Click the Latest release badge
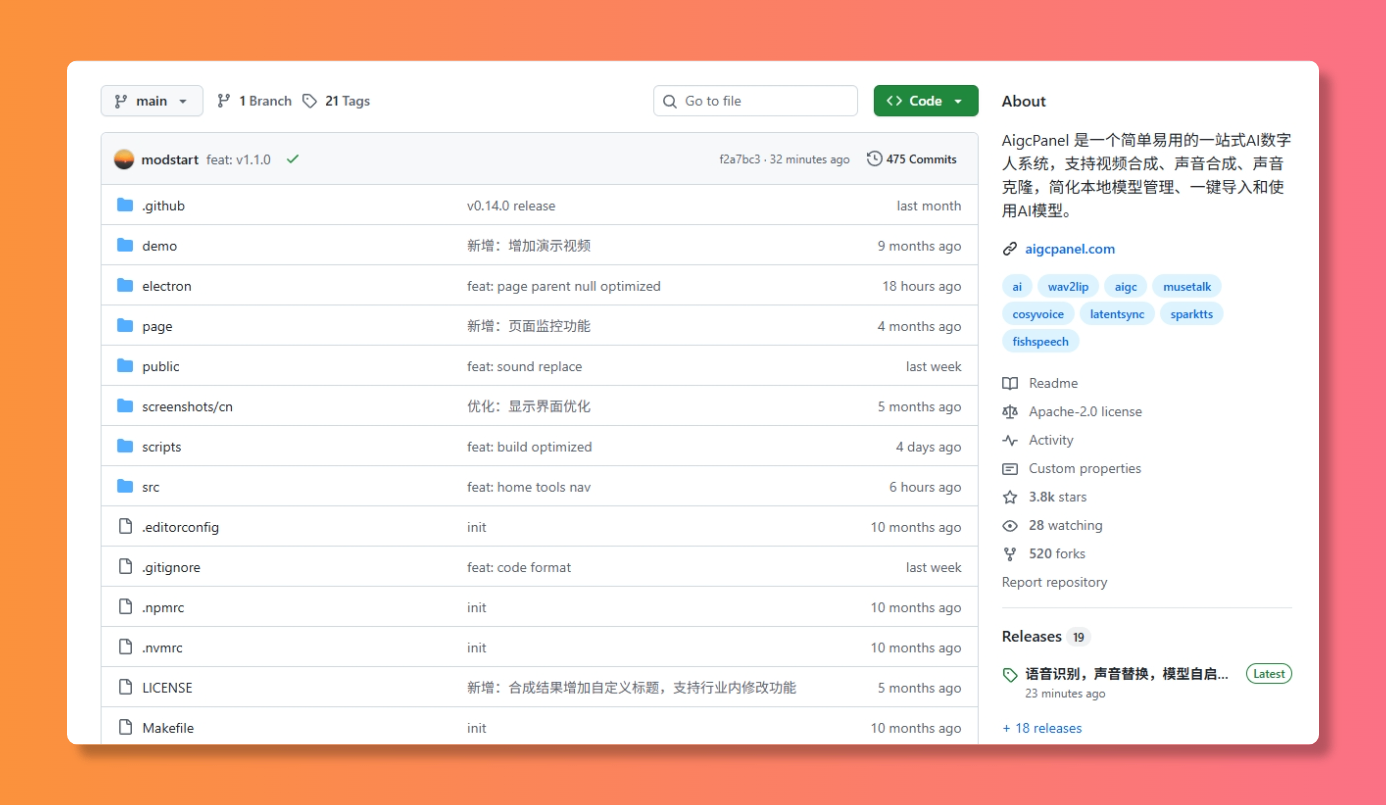 coord(1268,674)
